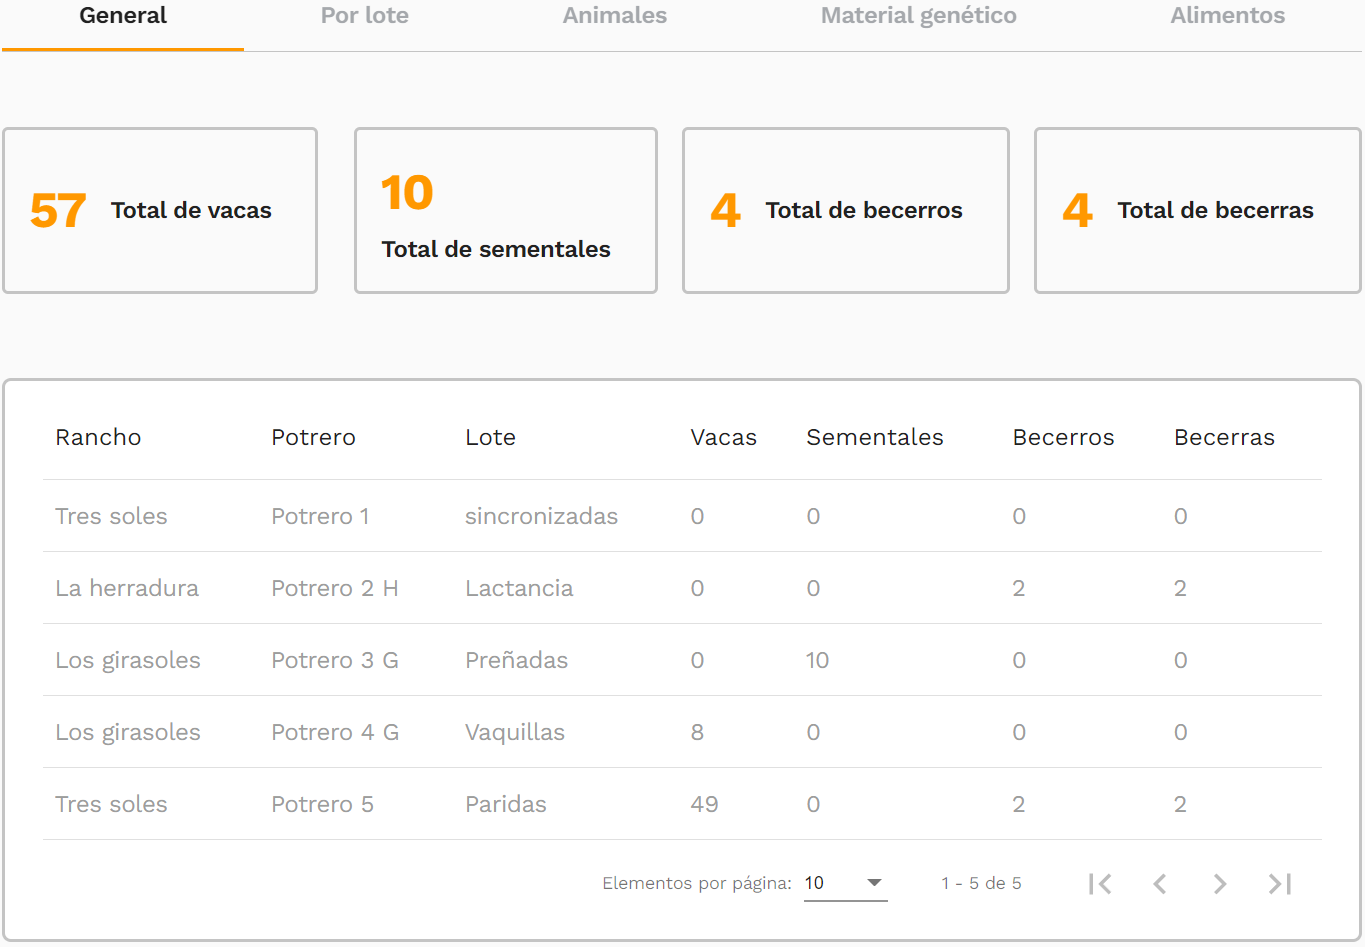
Task: Go to the previous page of results
Action: (x=1160, y=884)
